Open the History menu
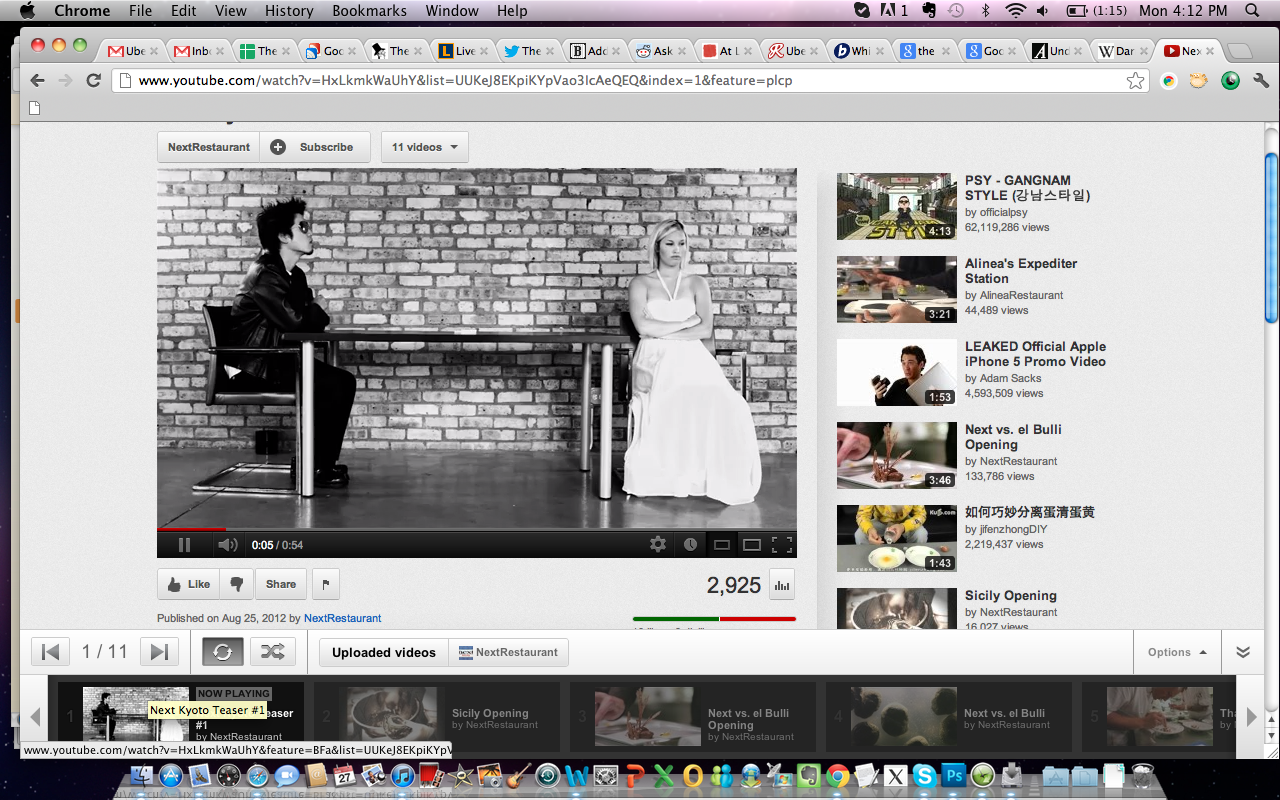Screen dimensions: 1280x800 tap(289, 11)
